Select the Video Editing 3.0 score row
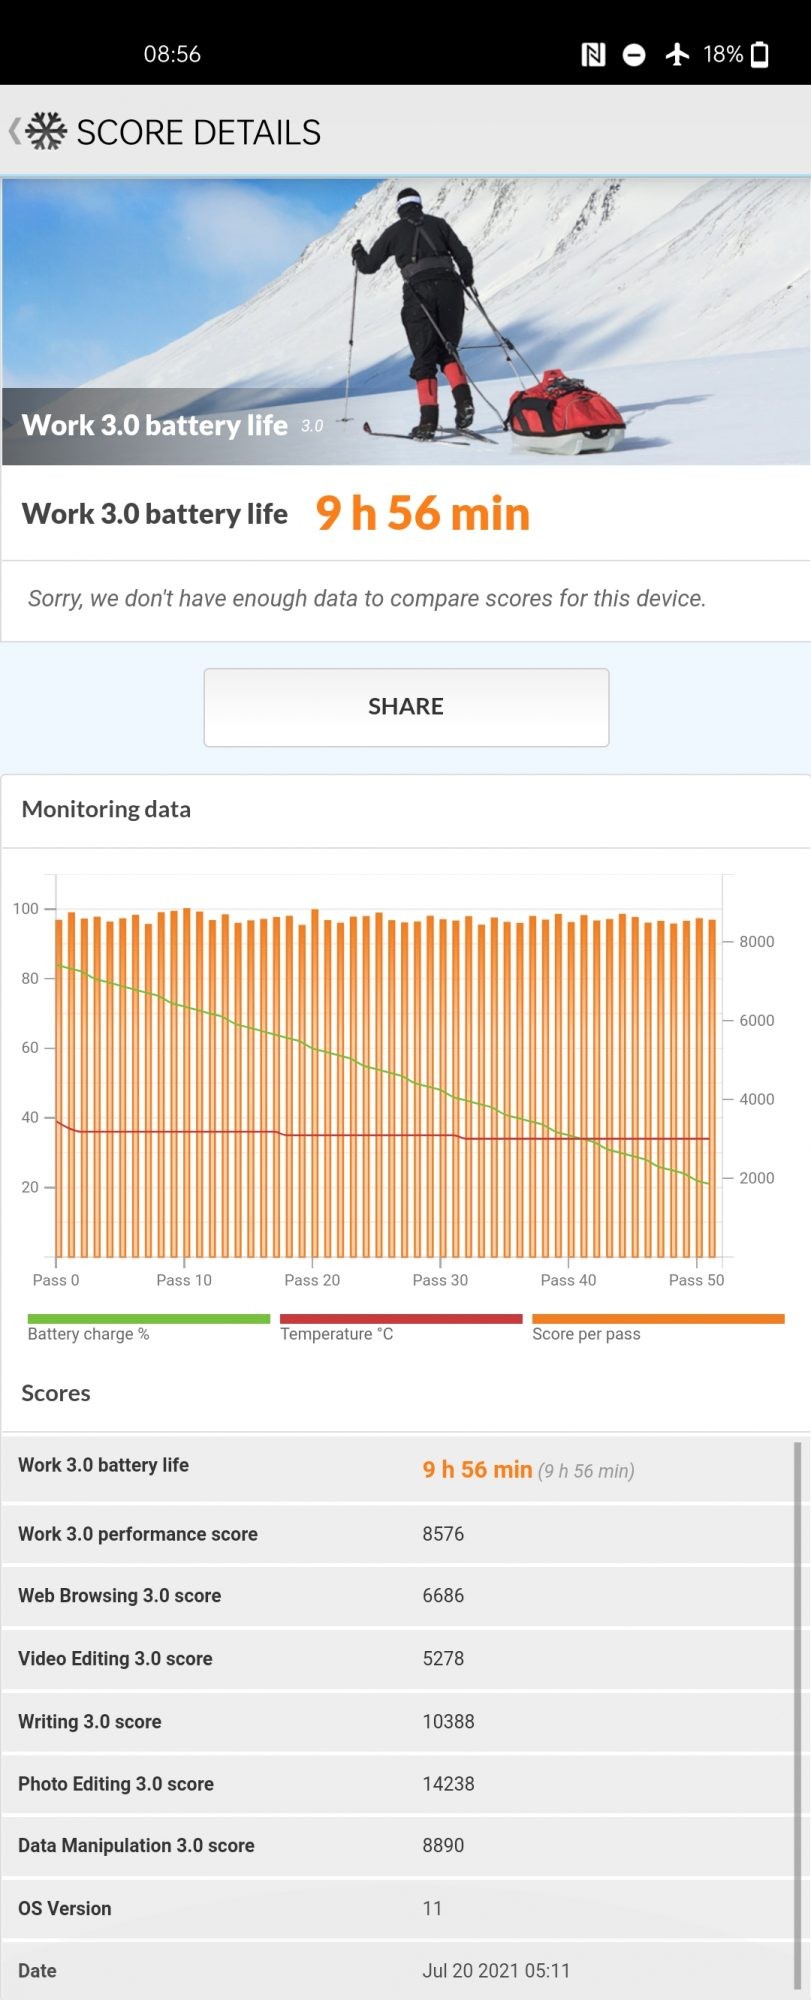Viewport: 811px width, 2000px height. (398, 1659)
